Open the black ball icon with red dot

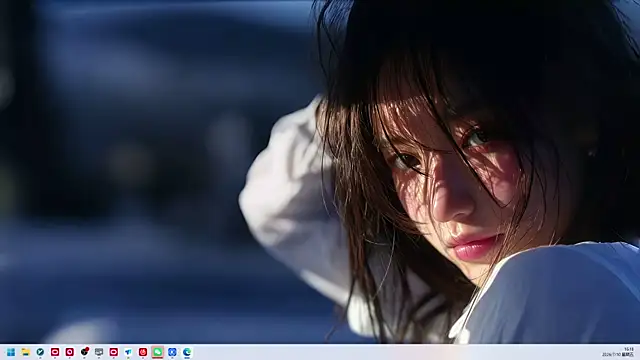coord(84,352)
